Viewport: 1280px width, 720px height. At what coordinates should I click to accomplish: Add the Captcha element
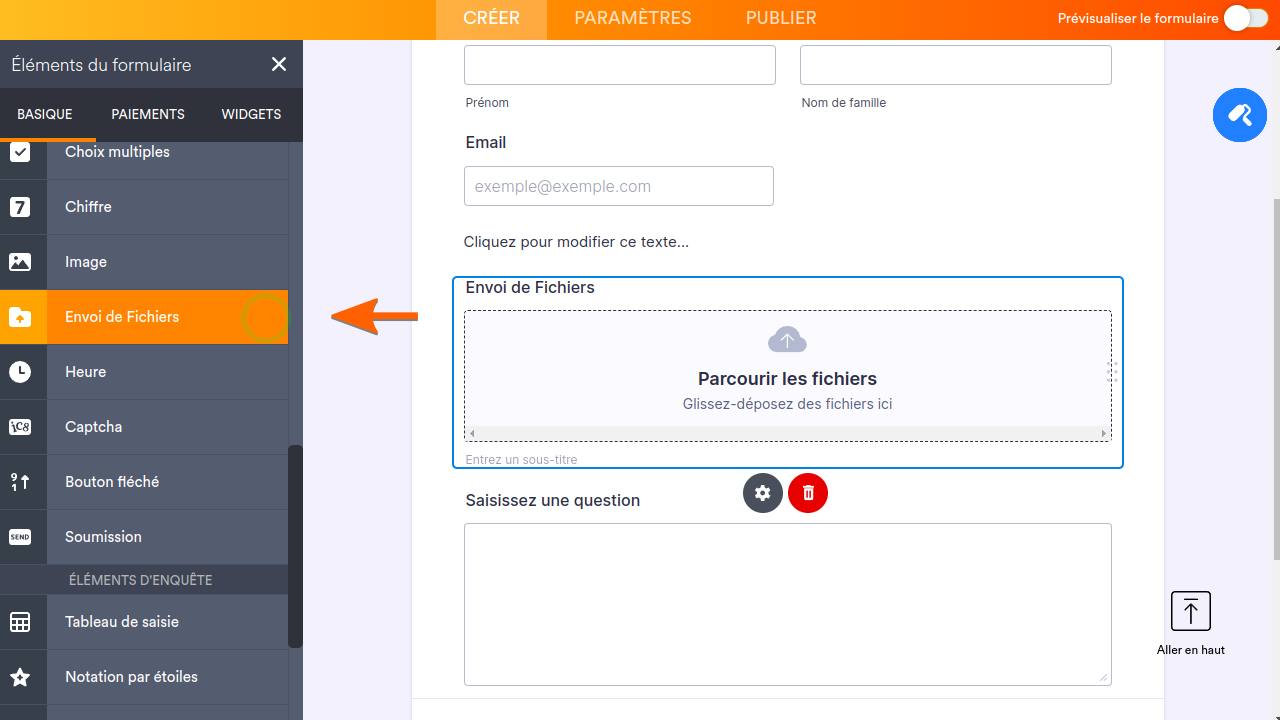pos(144,427)
